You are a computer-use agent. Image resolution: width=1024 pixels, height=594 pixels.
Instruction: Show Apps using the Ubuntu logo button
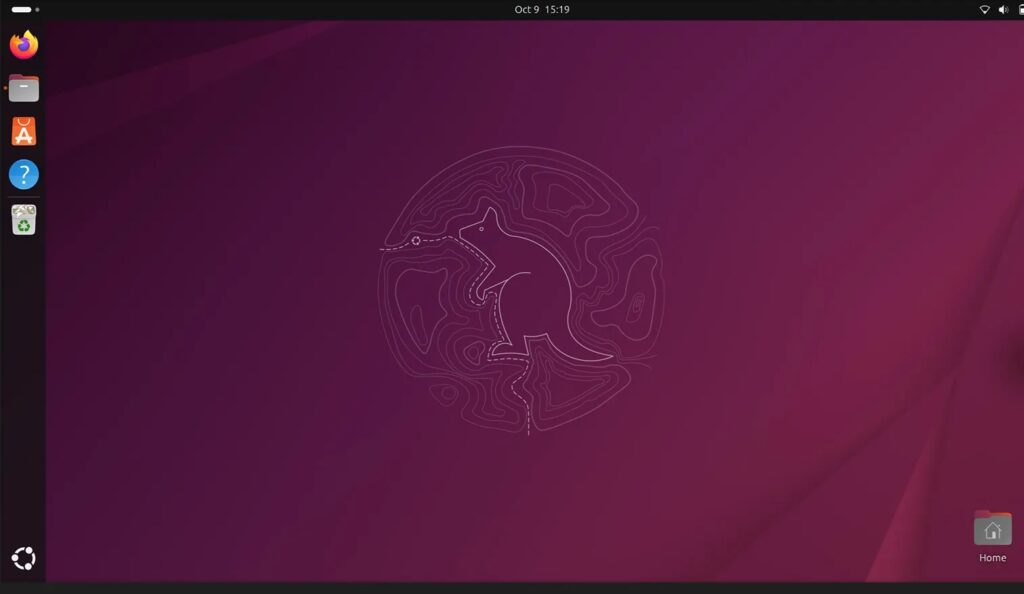[x=23, y=558]
